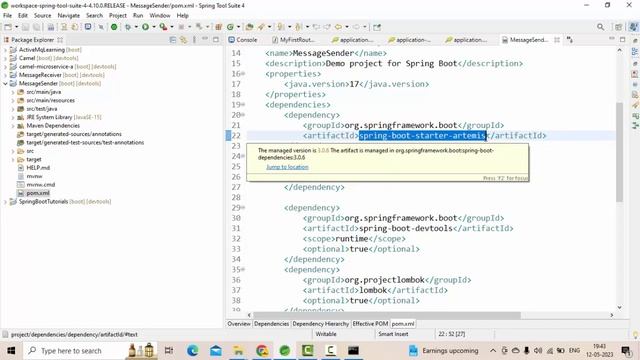Close the MessageSend... editor tab

557,40
